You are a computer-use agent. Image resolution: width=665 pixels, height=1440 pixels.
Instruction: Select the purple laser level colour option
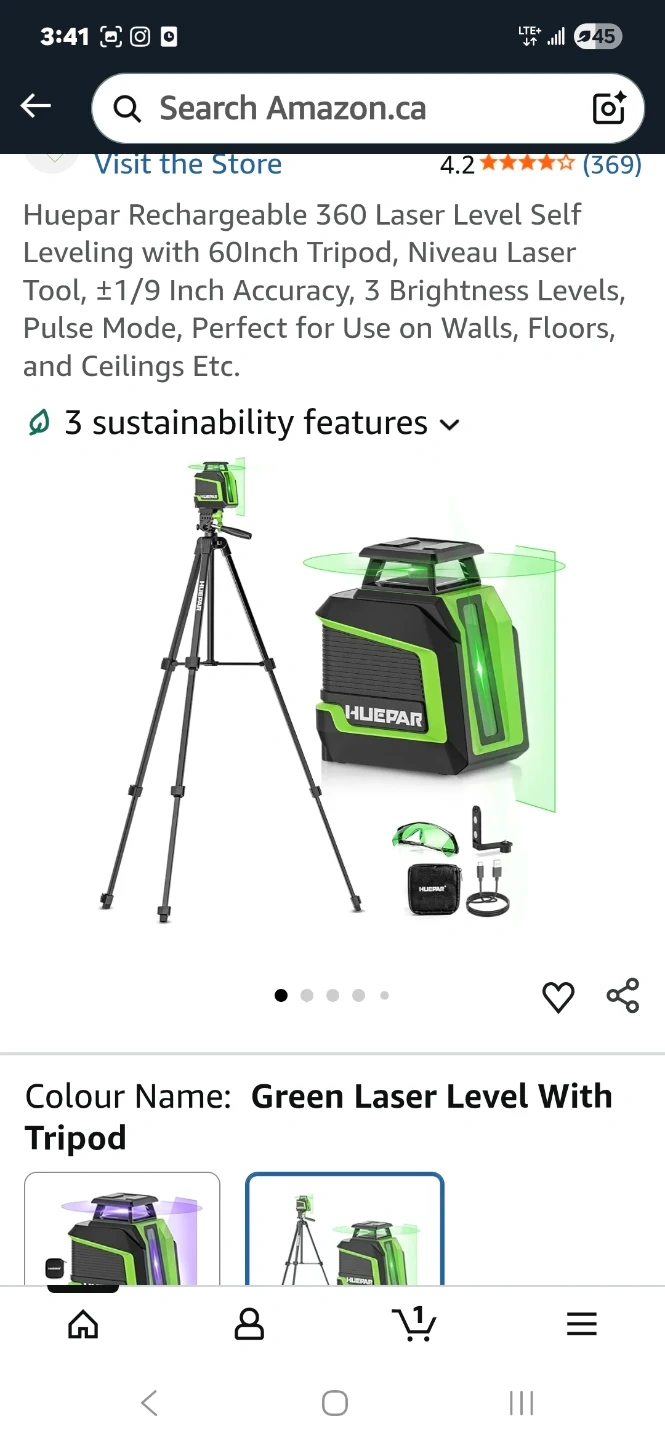122,1229
